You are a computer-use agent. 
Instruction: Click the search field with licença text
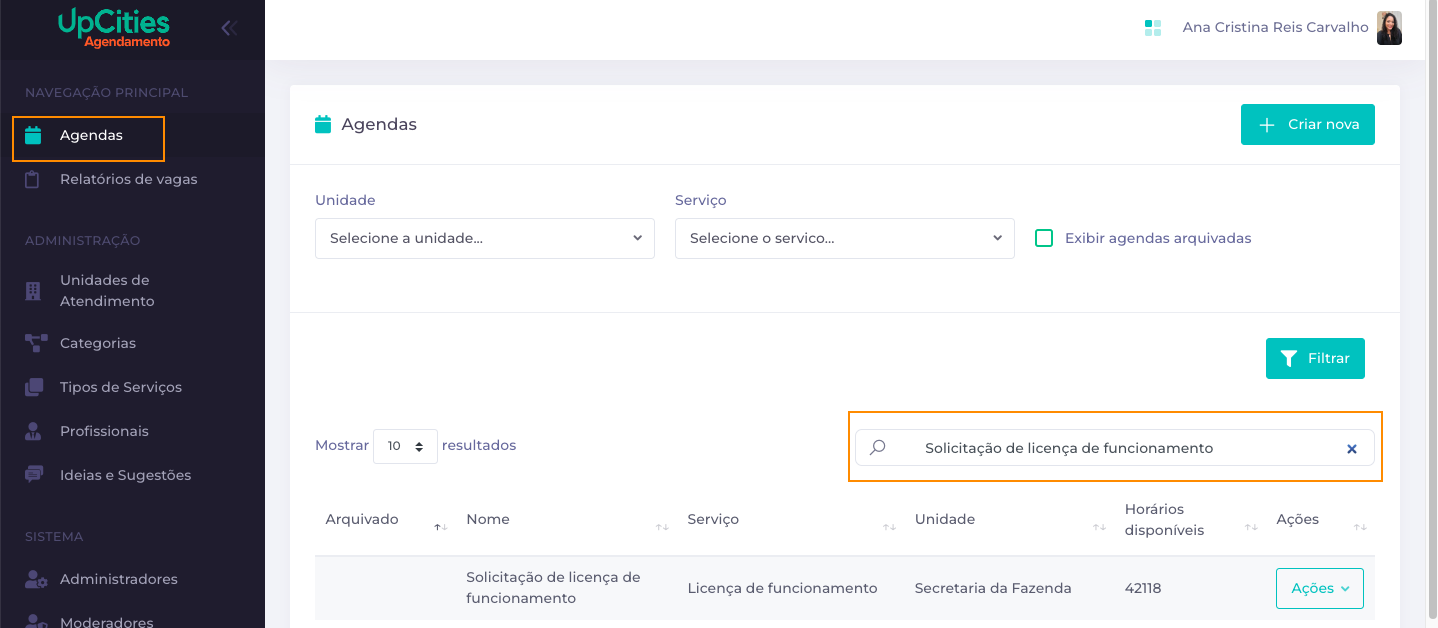click(x=1115, y=448)
